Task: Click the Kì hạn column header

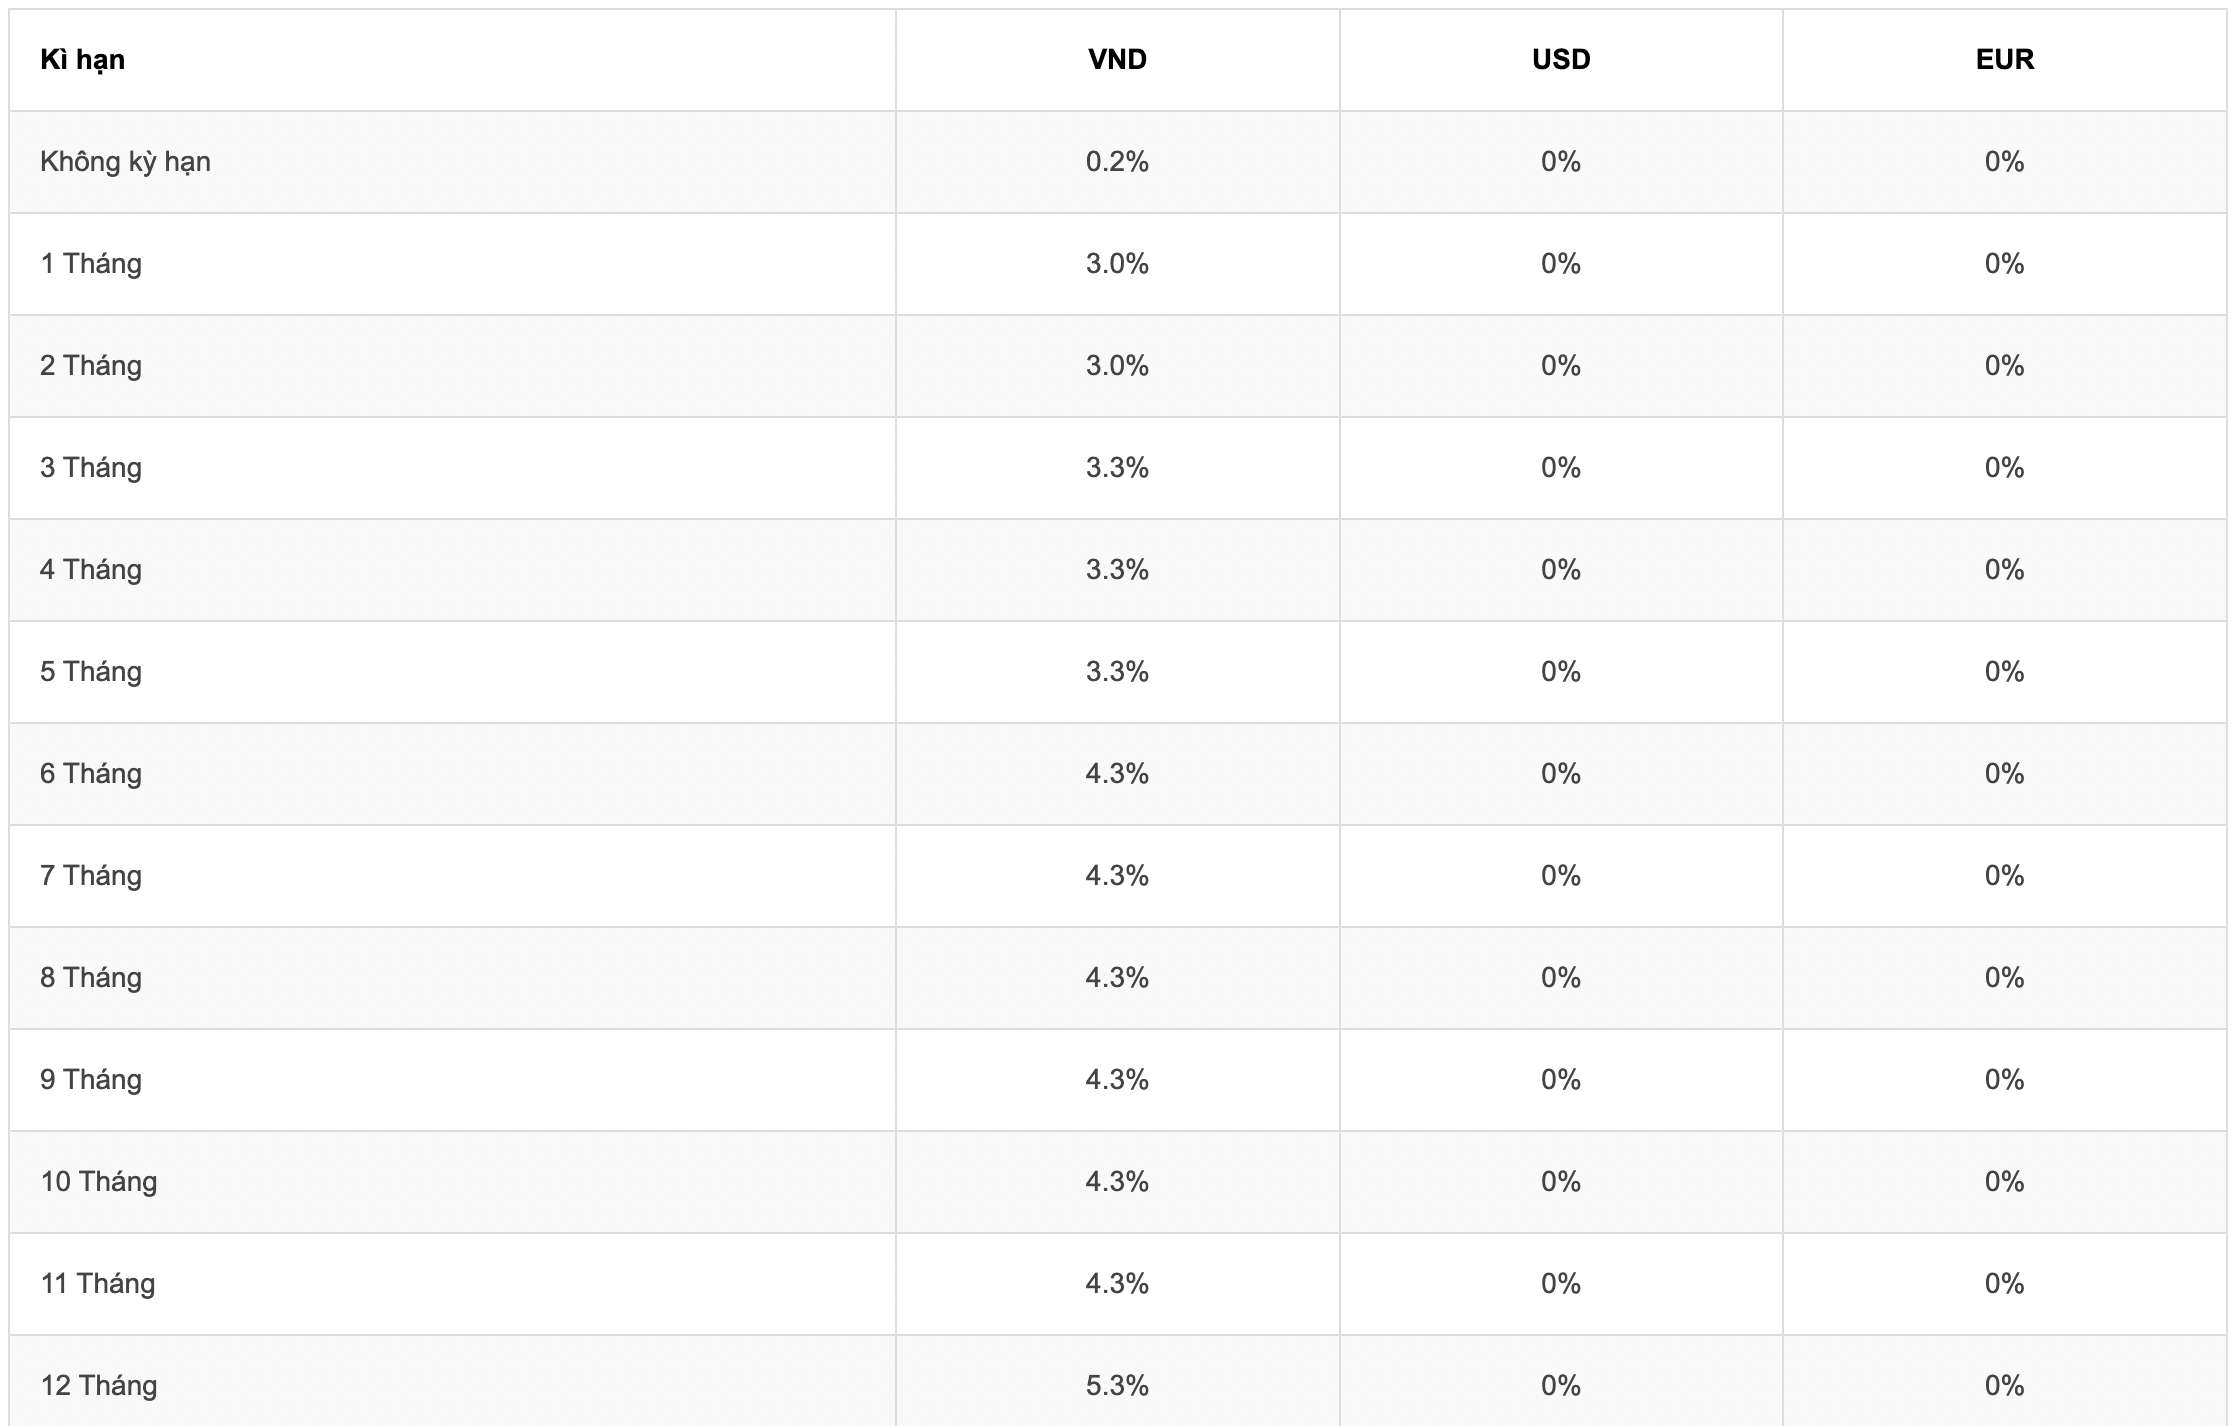Action: coord(83,60)
